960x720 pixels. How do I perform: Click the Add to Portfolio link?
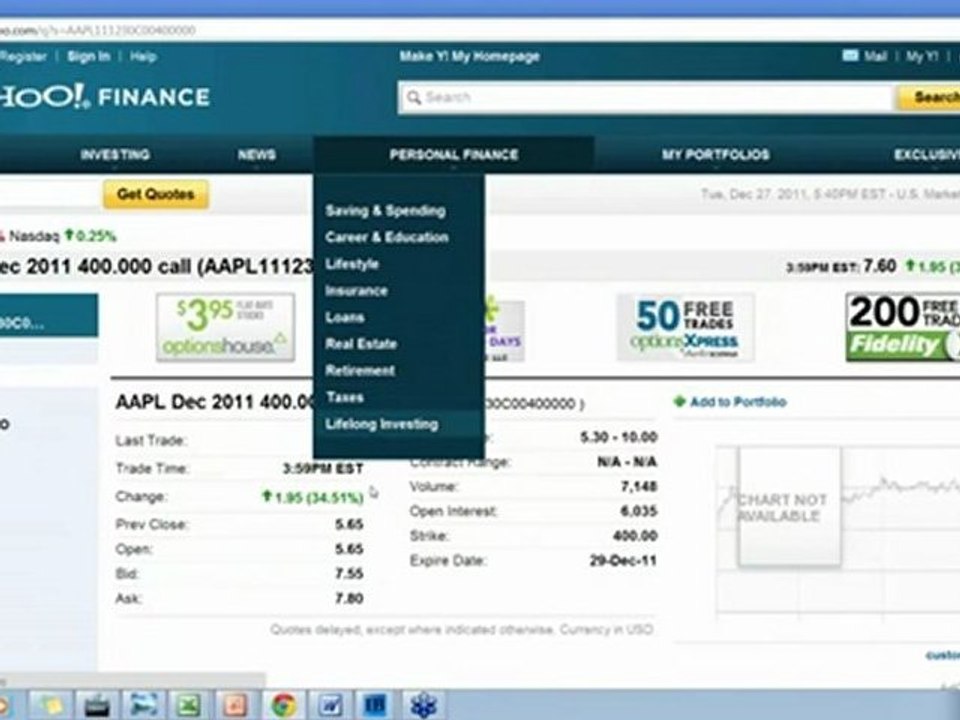(738, 402)
